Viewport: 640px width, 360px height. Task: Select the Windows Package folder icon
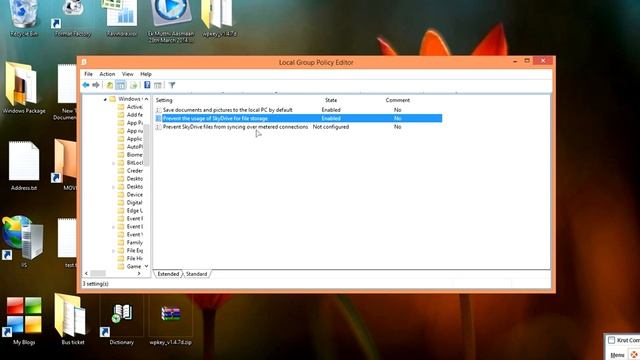pyautogui.click(x=24, y=88)
